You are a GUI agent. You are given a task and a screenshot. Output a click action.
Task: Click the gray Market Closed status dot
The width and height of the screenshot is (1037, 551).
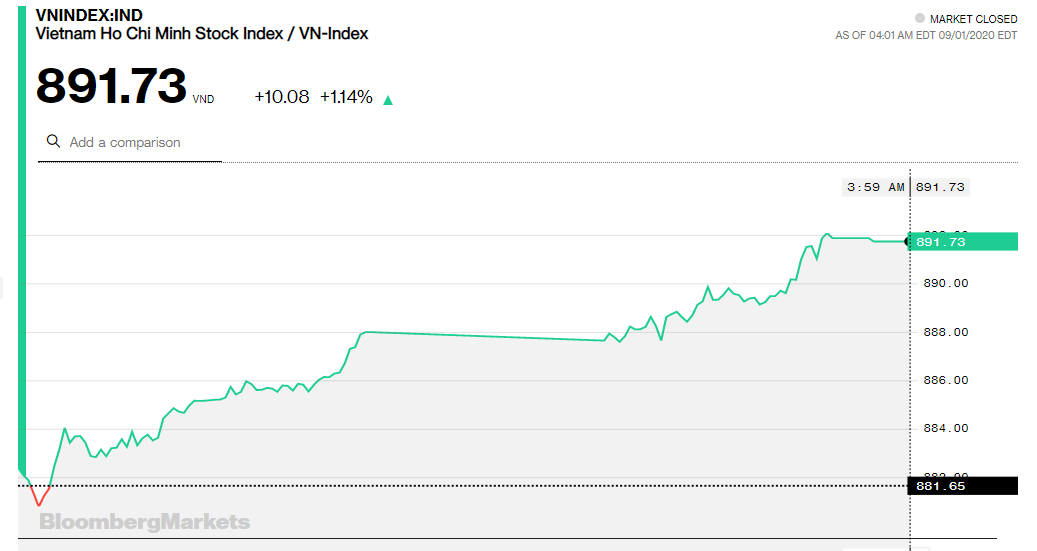point(919,19)
